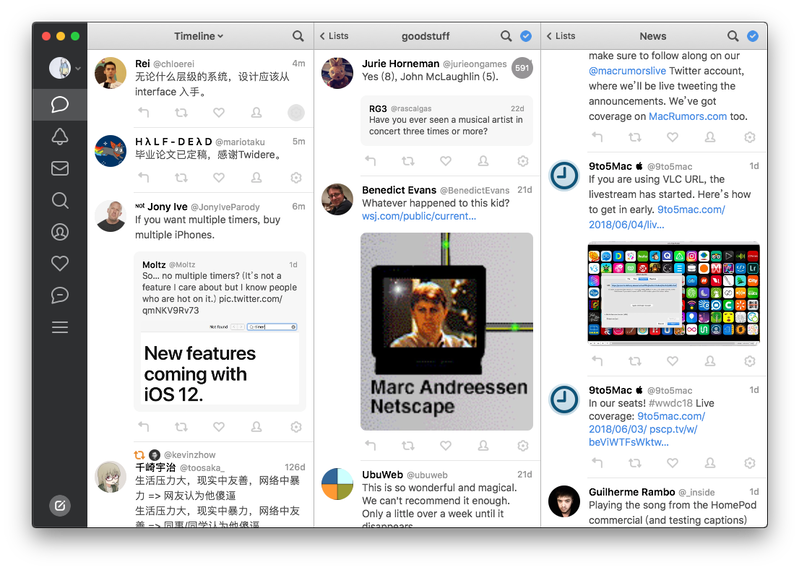Open settings gear on HALF-DEAD tweet

296,178
